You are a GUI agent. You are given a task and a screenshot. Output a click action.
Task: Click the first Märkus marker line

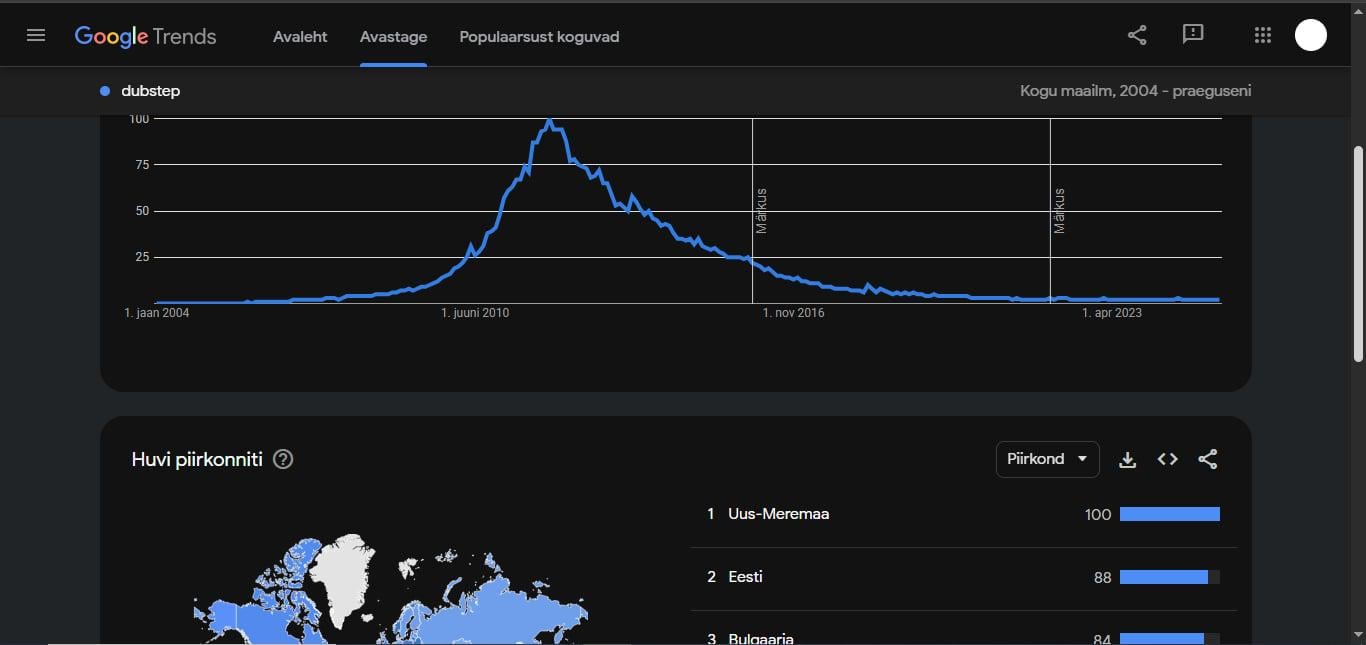coord(752,210)
